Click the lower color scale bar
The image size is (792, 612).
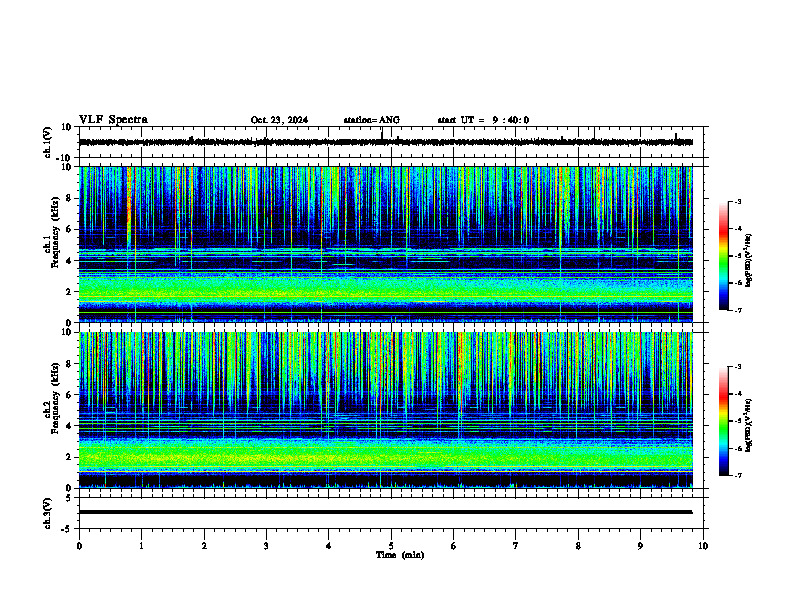[x=724, y=421]
